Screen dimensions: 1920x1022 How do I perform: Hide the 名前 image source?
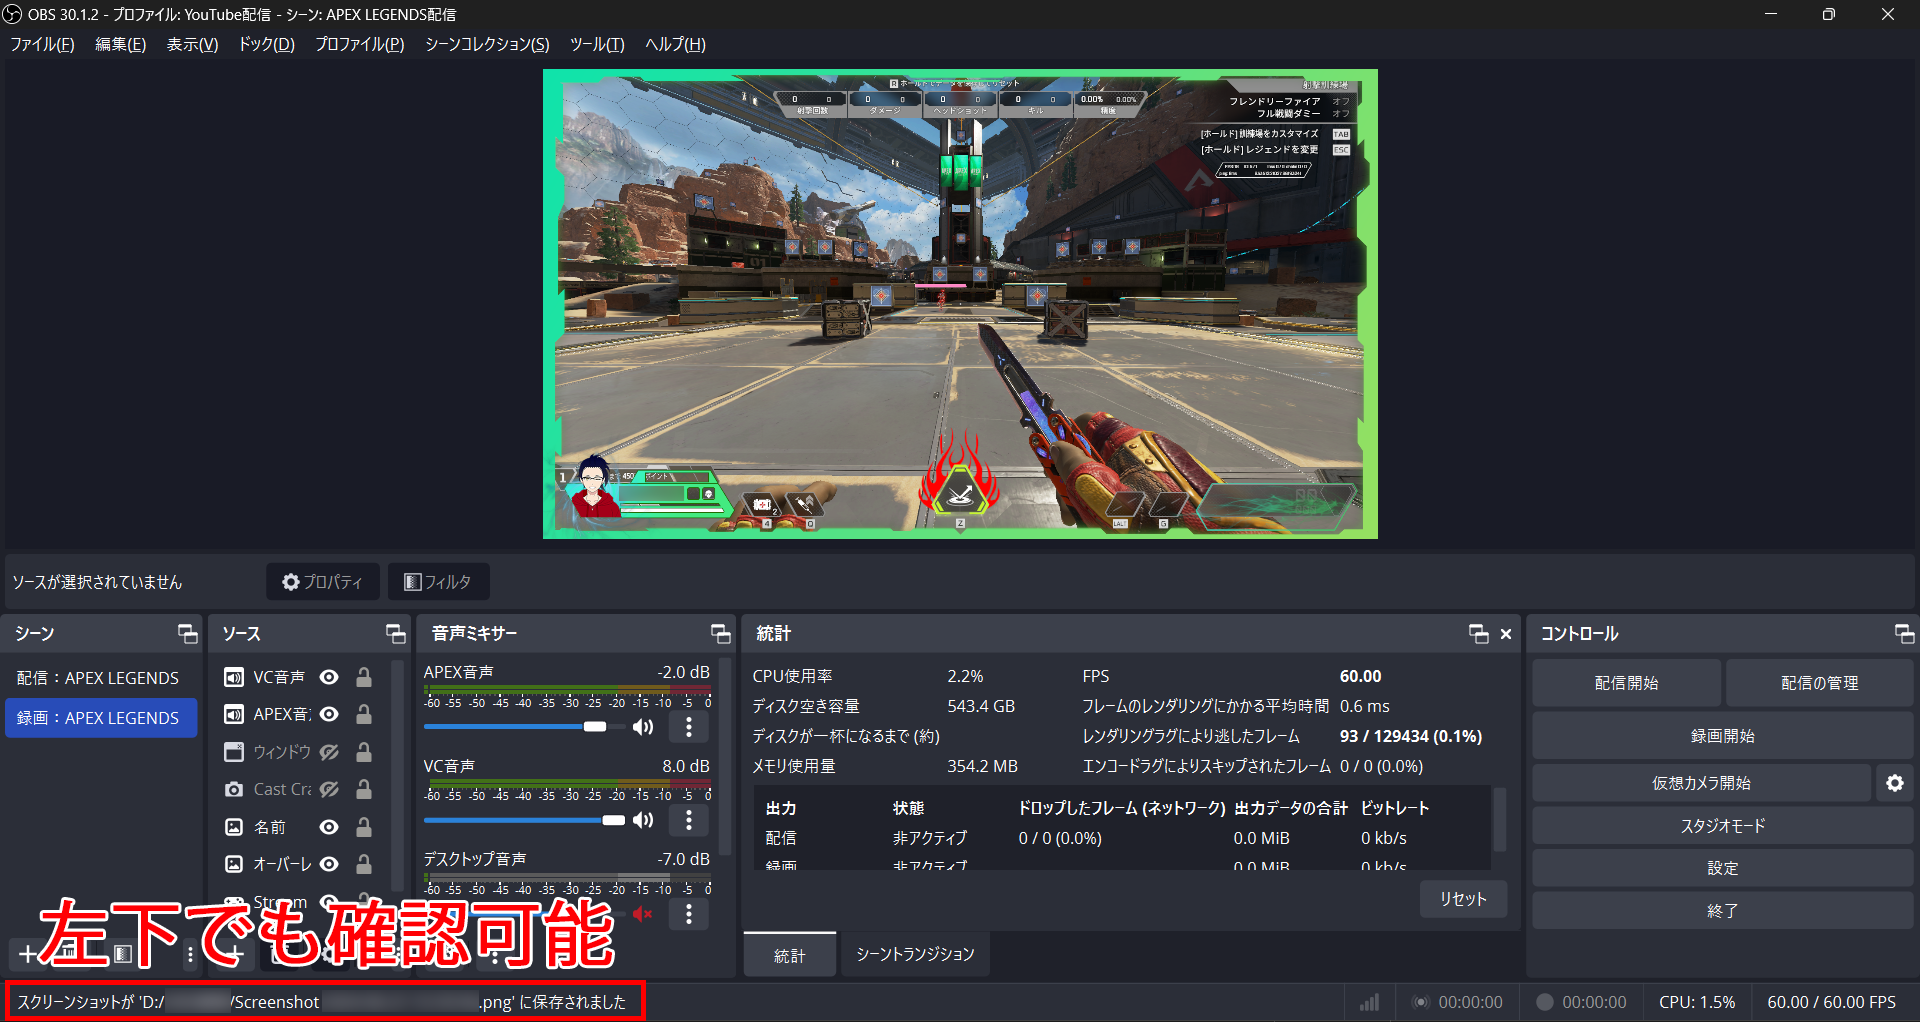(x=329, y=827)
